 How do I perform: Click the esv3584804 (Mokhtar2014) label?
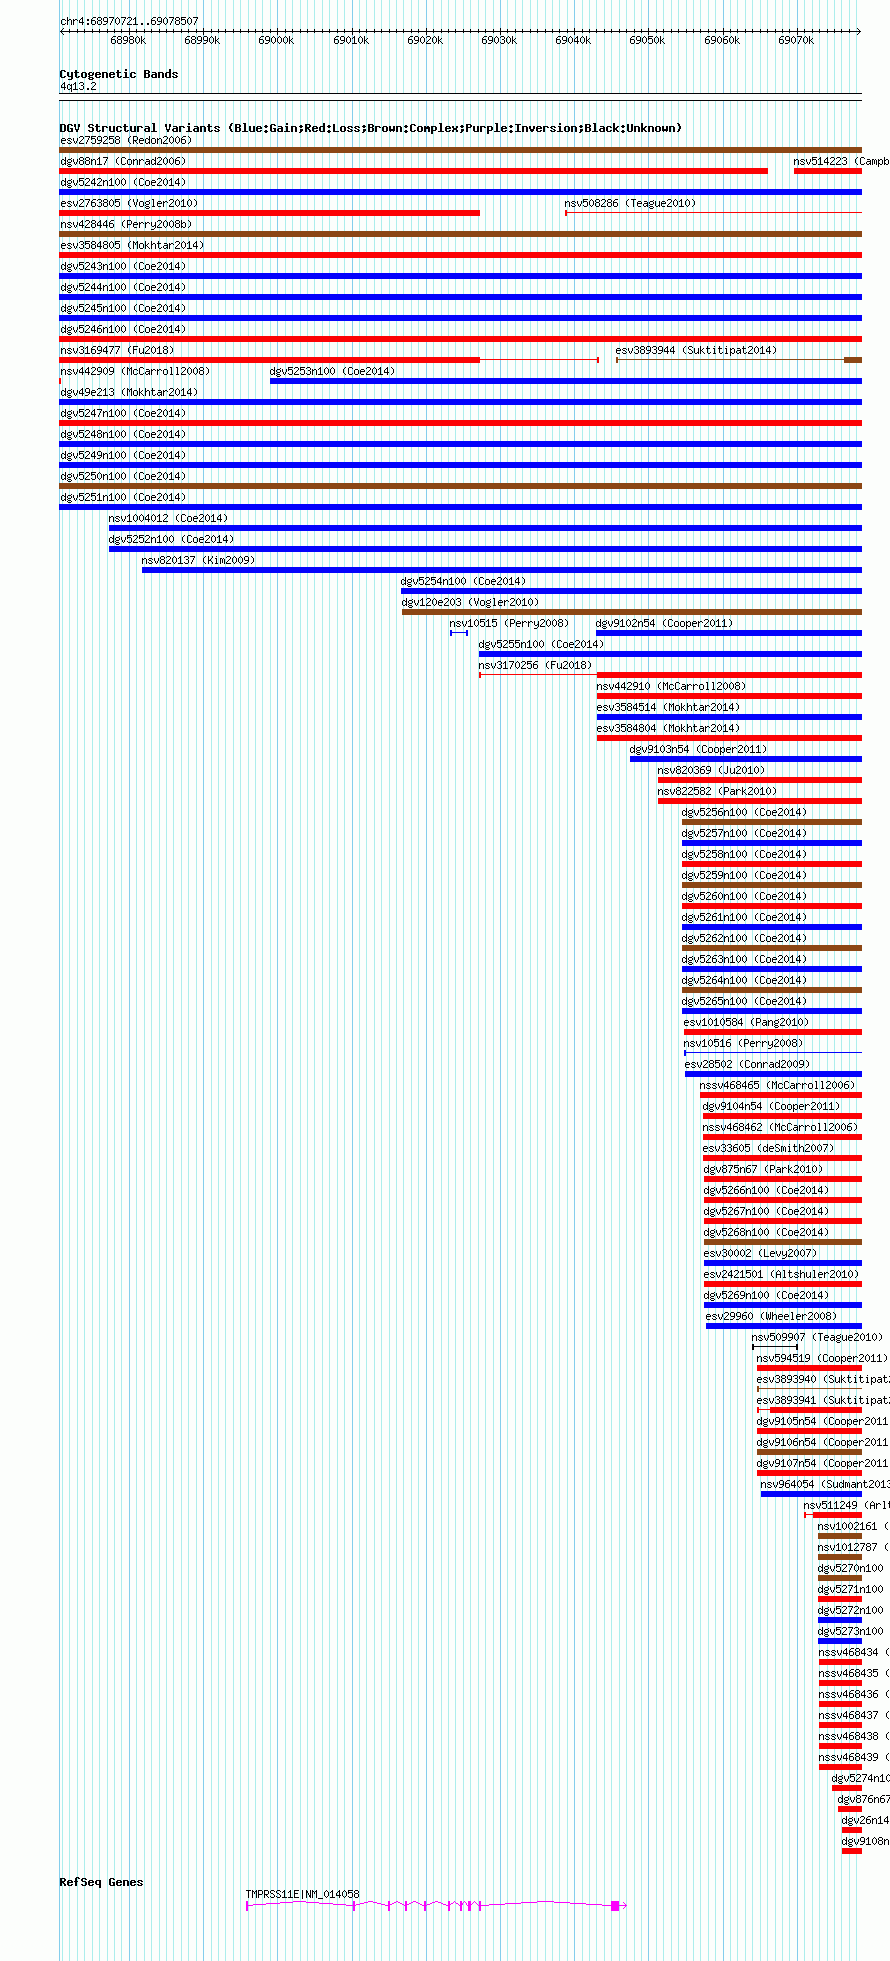(x=668, y=728)
